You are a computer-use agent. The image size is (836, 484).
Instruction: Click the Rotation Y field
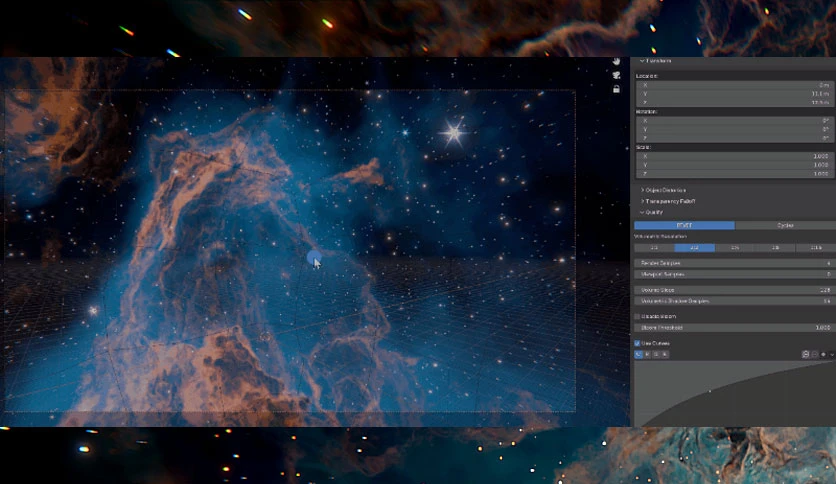(735, 130)
